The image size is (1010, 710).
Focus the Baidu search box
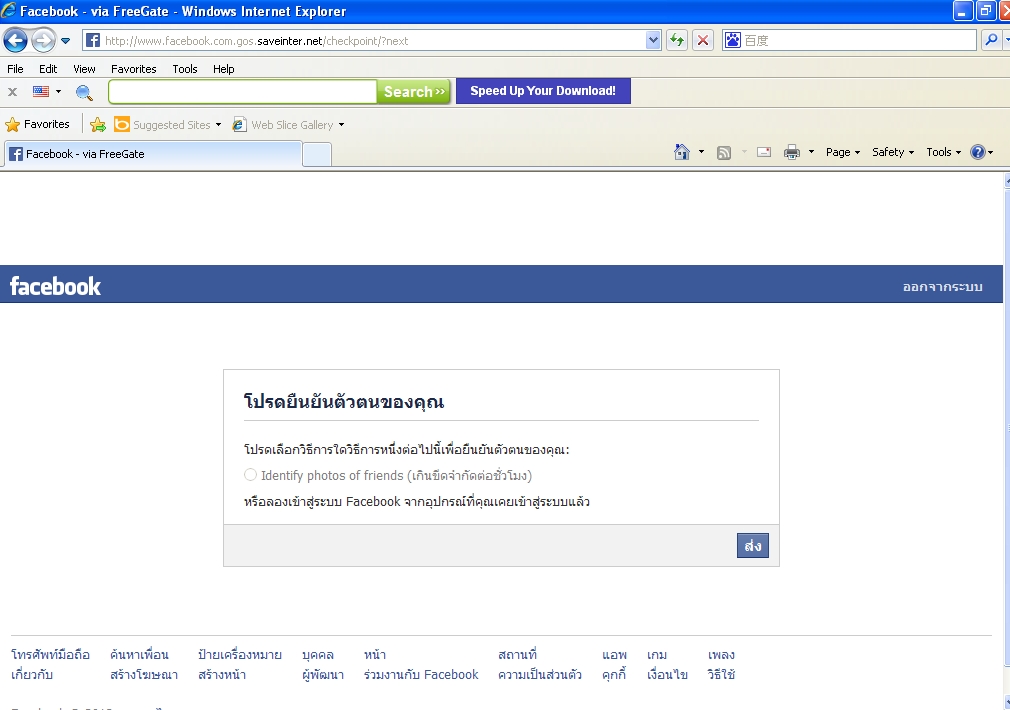click(x=859, y=41)
